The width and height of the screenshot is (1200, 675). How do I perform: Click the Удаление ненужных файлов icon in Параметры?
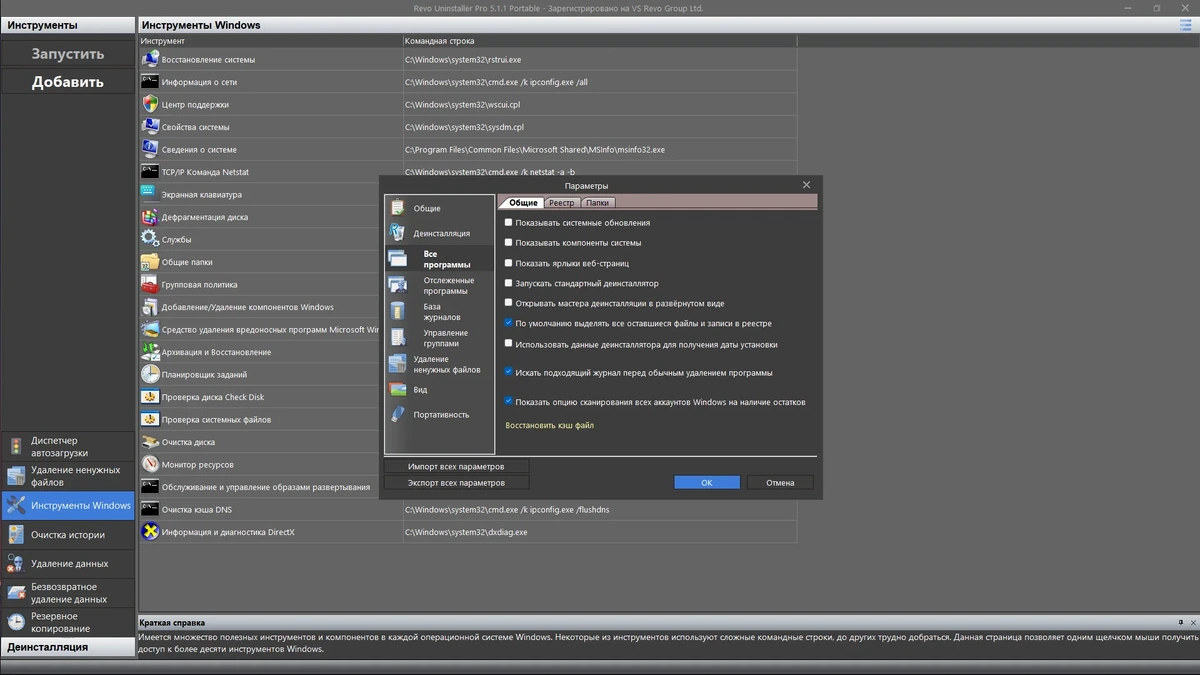(x=398, y=364)
